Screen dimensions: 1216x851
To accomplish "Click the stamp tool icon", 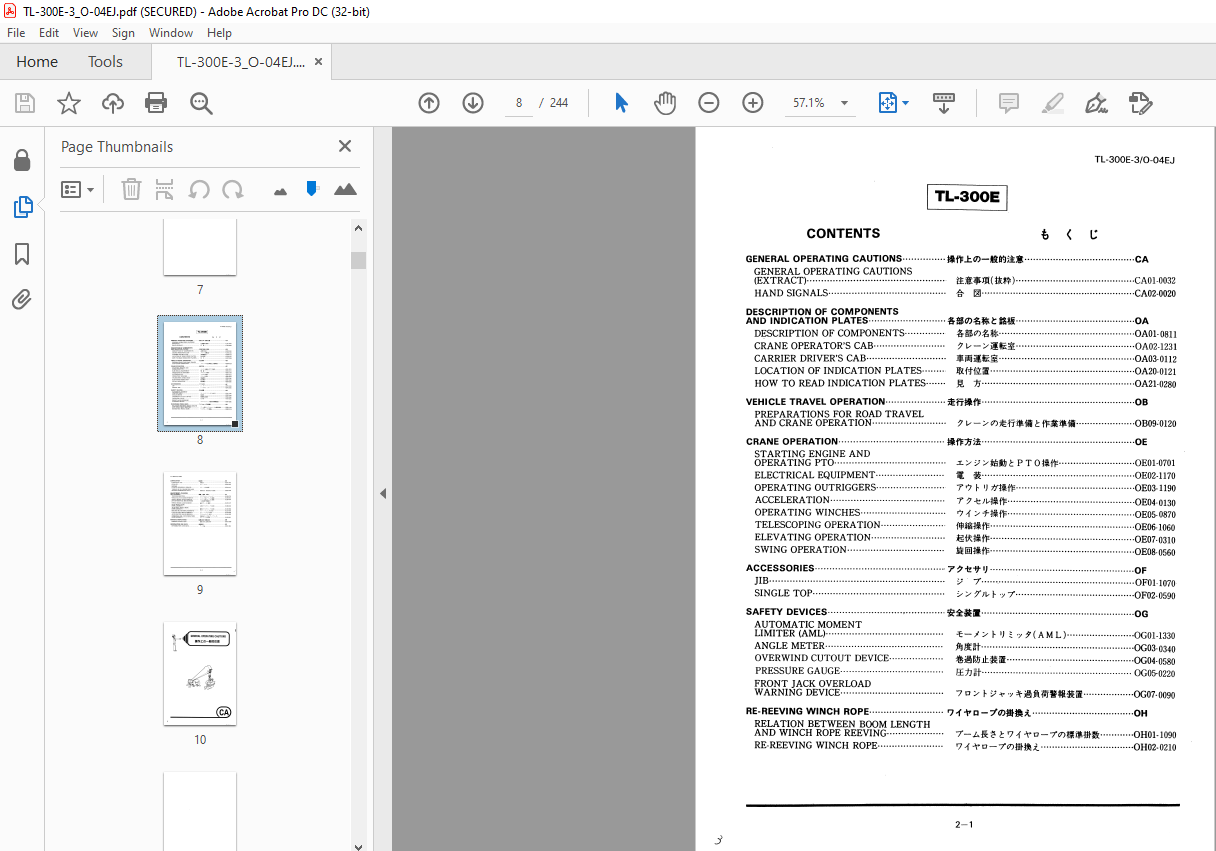I will [x=1140, y=103].
